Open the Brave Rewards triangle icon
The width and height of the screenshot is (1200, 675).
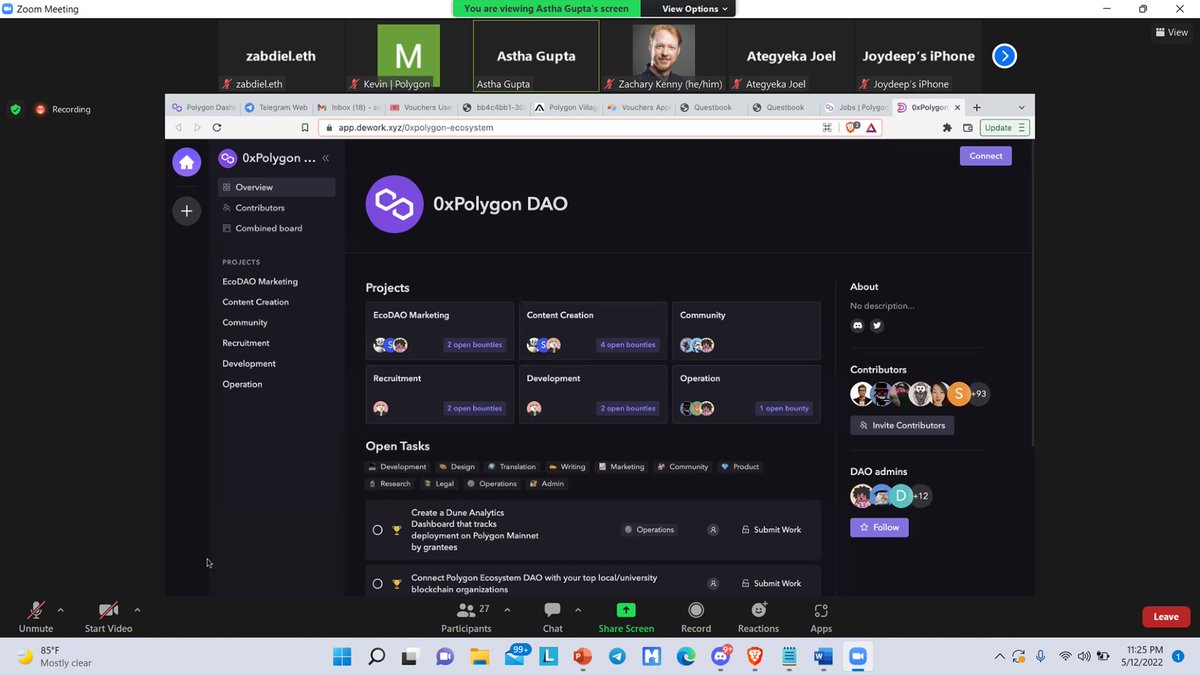coord(871,128)
